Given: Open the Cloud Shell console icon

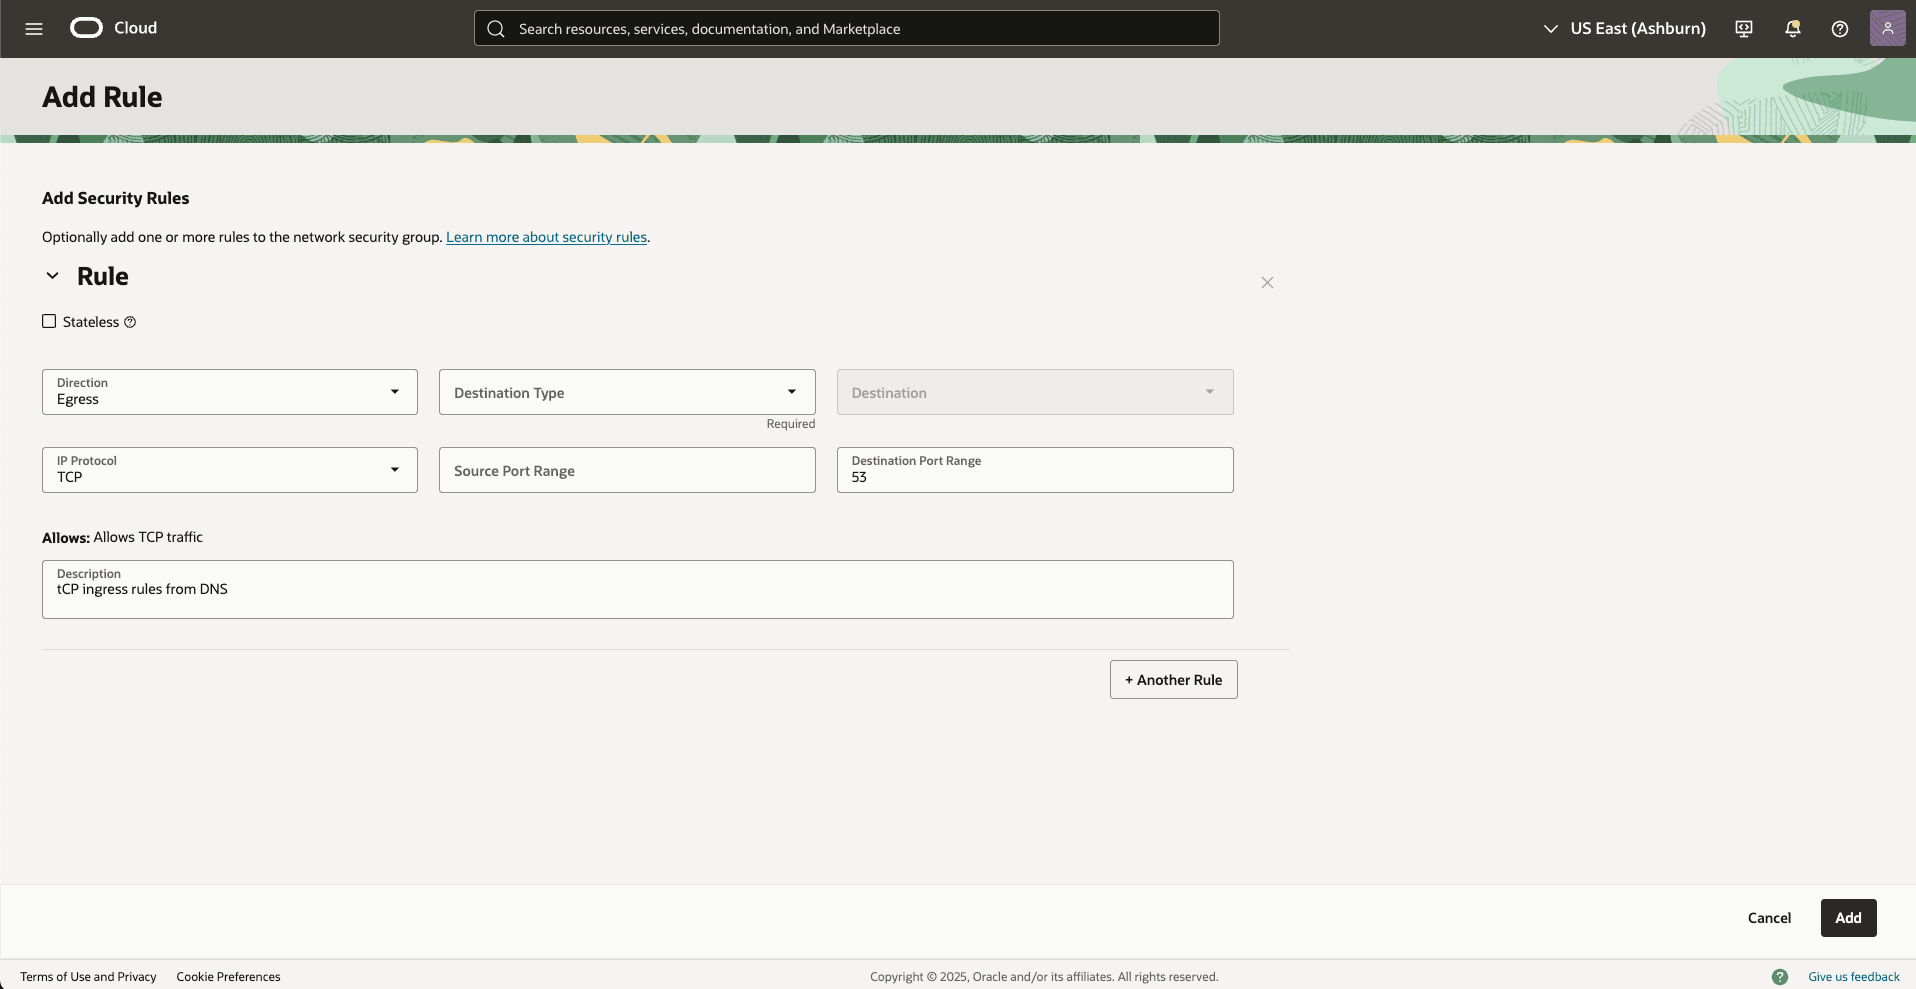Looking at the screenshot, I should [x=1743, y=28].
